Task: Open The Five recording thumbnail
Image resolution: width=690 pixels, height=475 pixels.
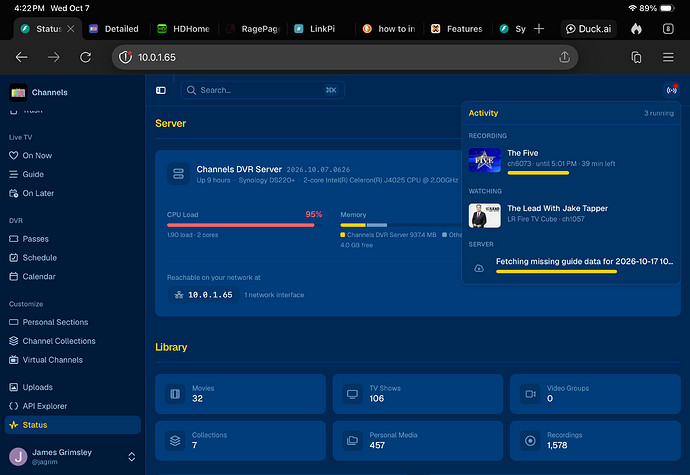Action: [x=484, y=160]
